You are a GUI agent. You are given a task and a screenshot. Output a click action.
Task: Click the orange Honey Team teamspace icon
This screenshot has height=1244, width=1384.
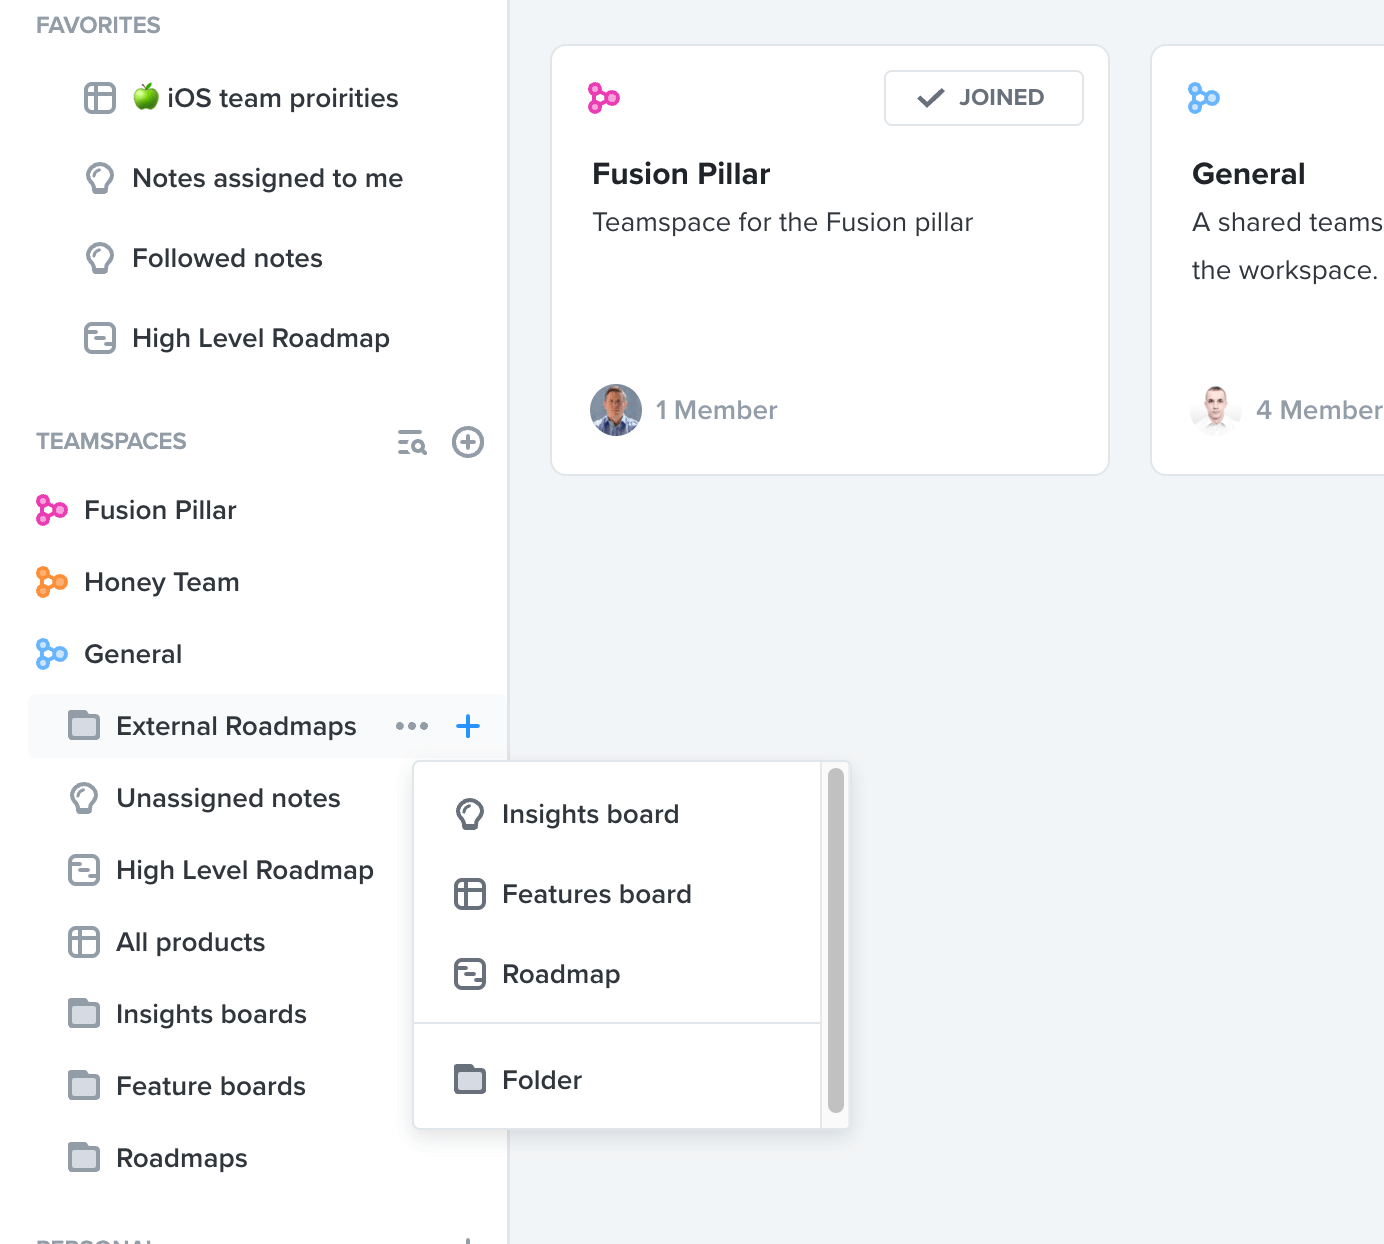pyautogui.click(x=48, y=582)
